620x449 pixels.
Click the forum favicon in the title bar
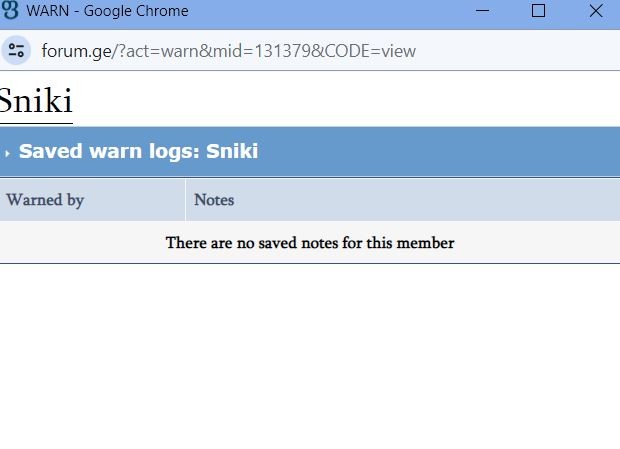tap(11, 11)
